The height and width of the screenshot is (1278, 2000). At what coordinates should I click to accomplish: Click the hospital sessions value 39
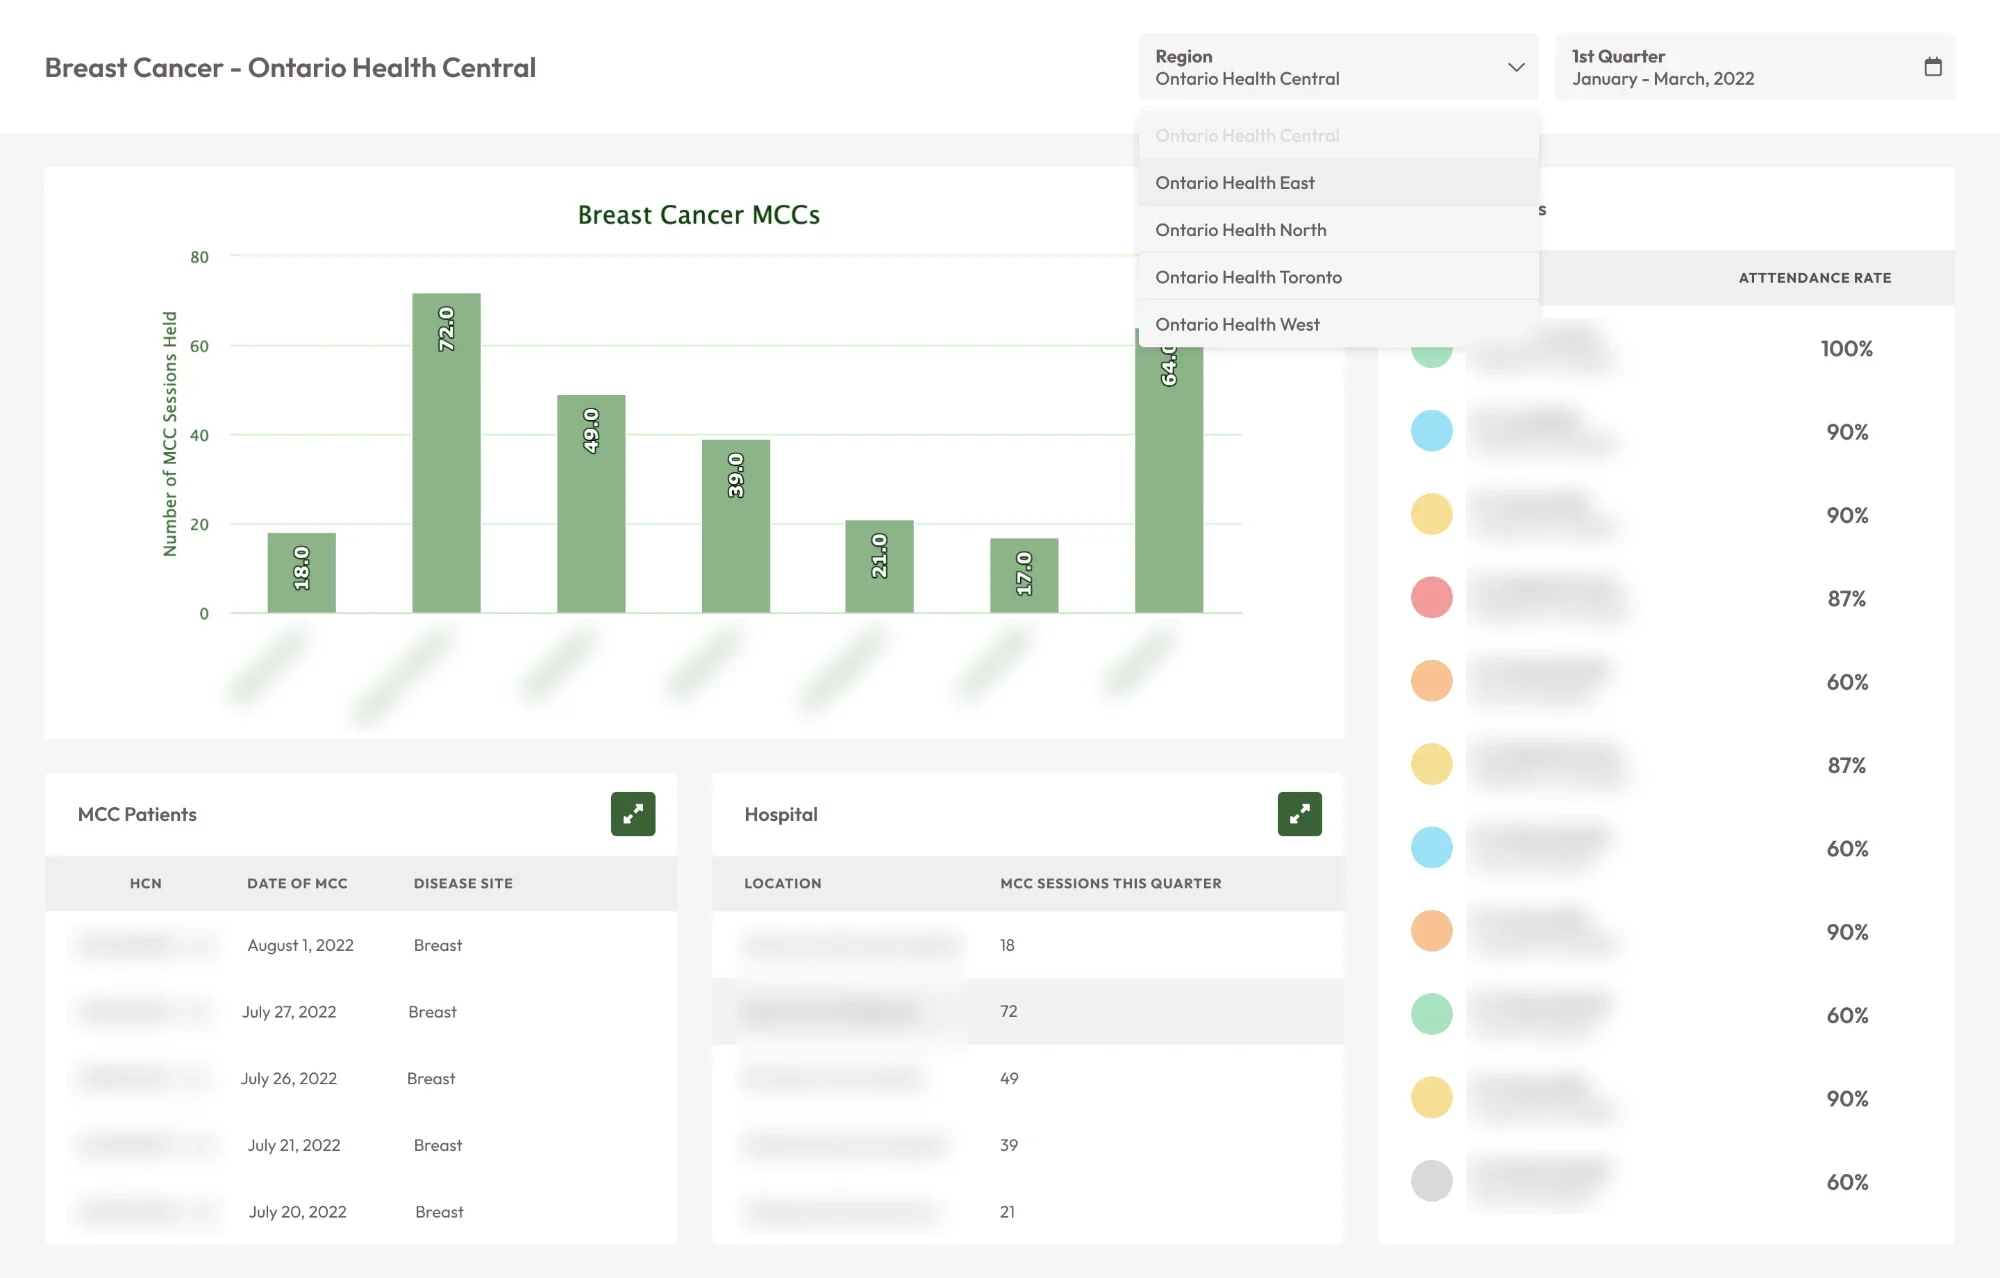point(1009,1145)
